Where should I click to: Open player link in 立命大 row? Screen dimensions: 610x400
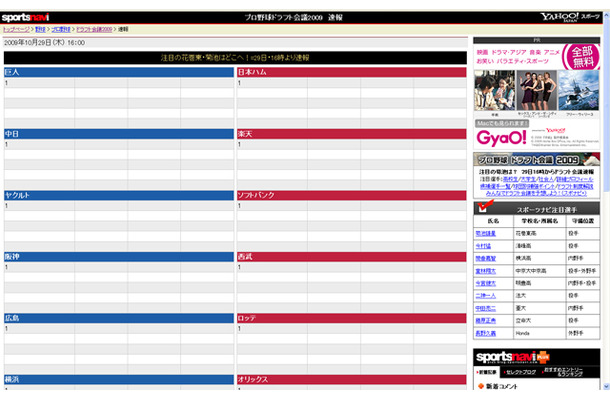tap(486, 321)
